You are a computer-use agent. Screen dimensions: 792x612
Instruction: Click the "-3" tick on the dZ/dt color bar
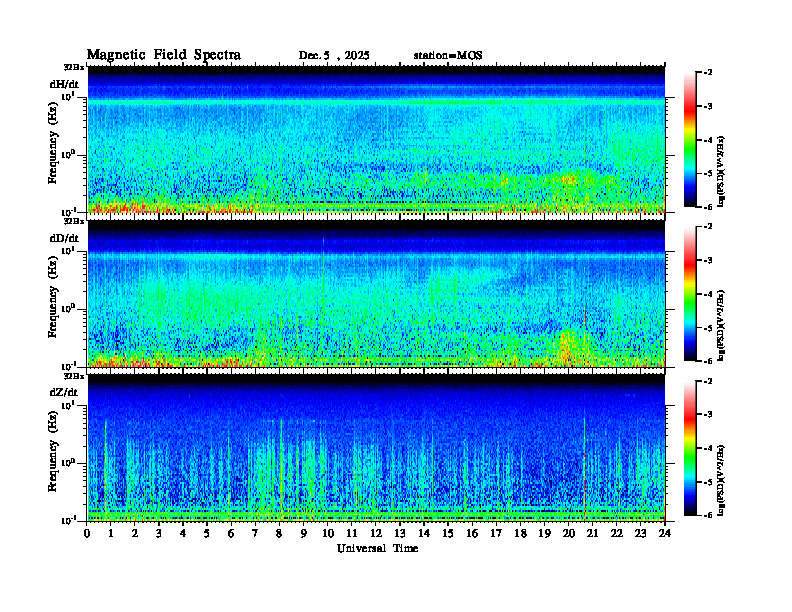[x=708, y=414]
